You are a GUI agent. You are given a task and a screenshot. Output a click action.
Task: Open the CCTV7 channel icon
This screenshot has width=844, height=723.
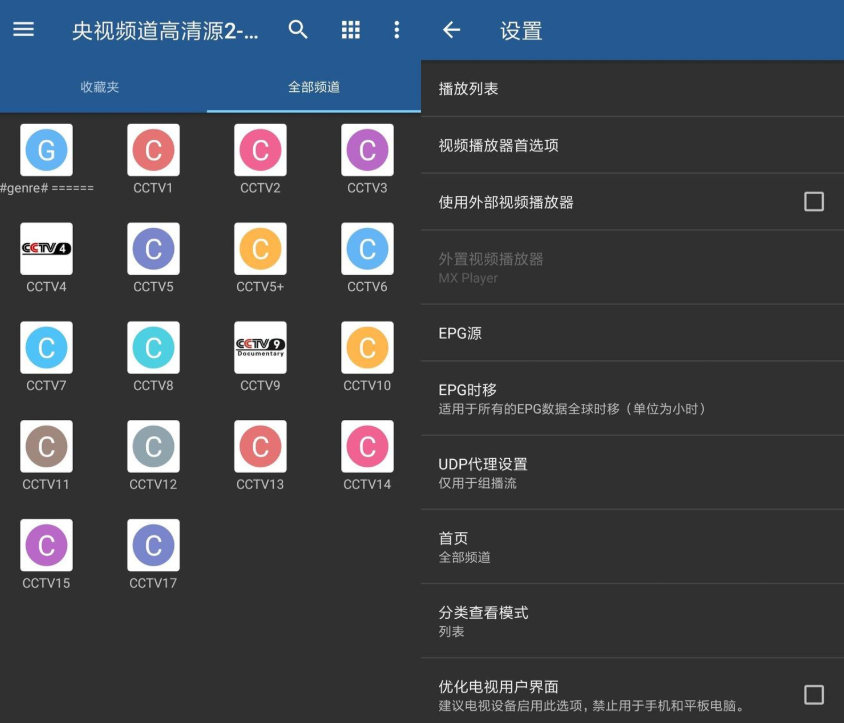coord(46,347)
